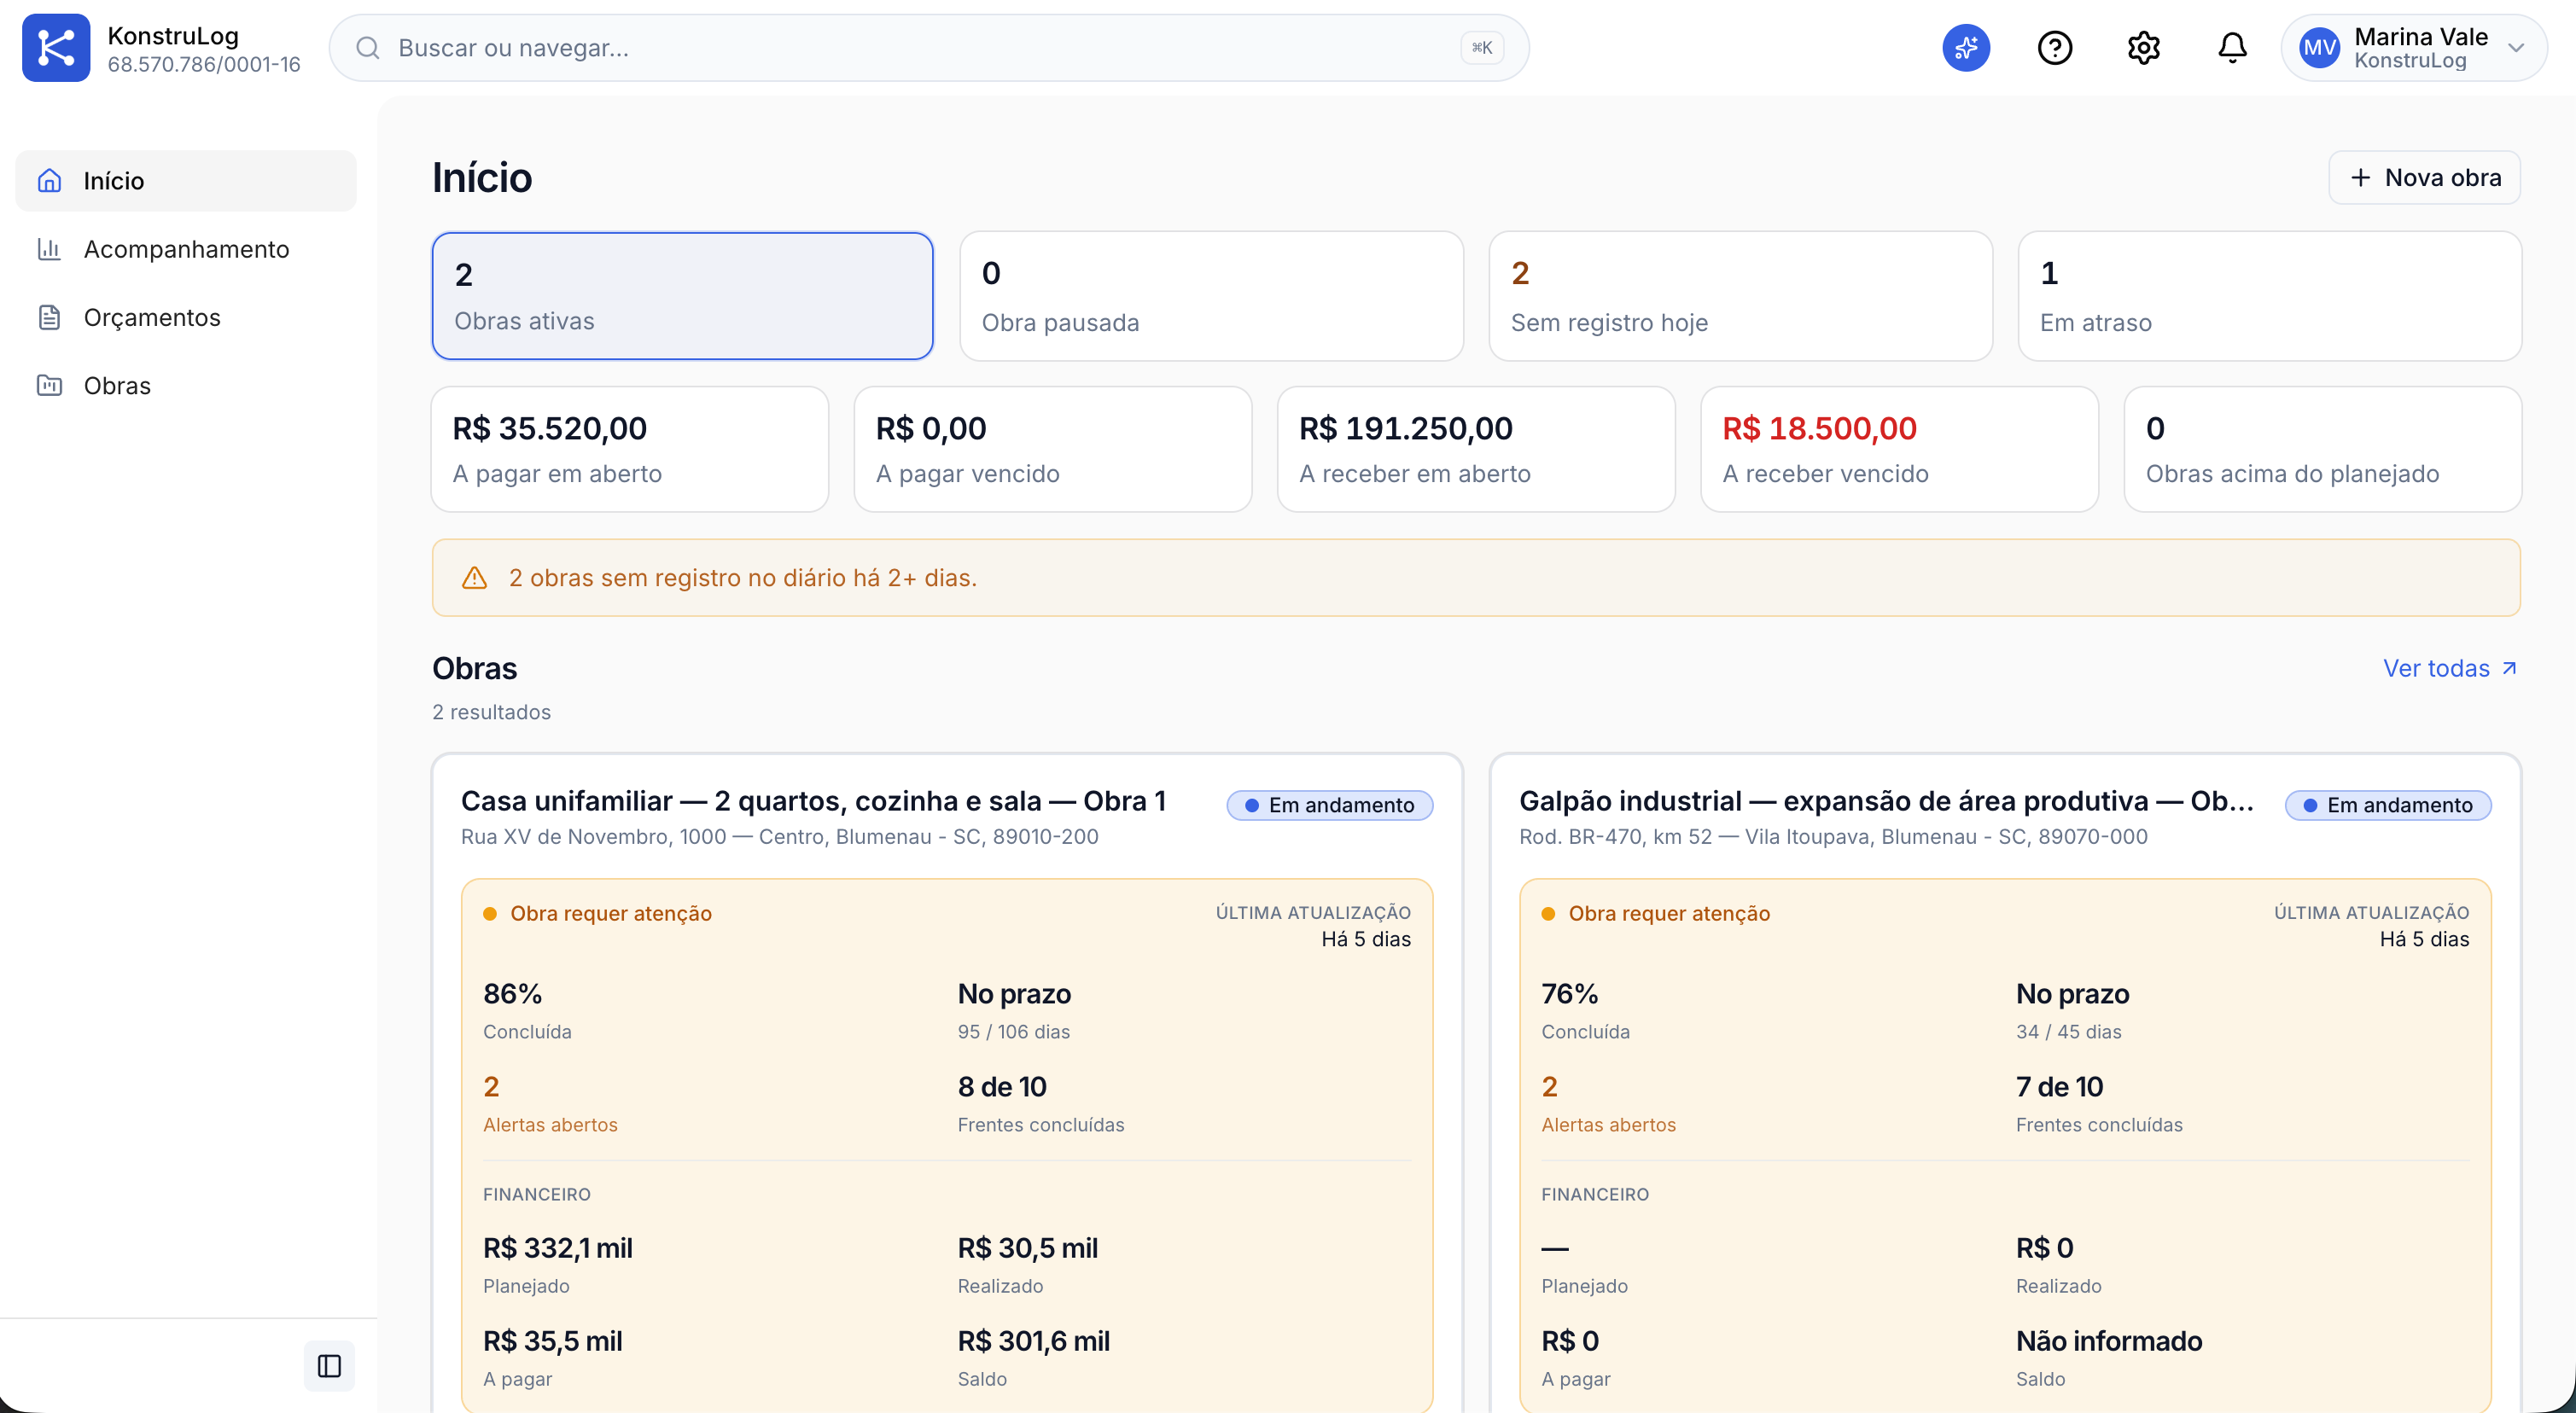The width and height of the screenshot is (2576, 1413).
Task: Click Em andamento badge on Casa unifamiliar
Action: point(1330,805)
